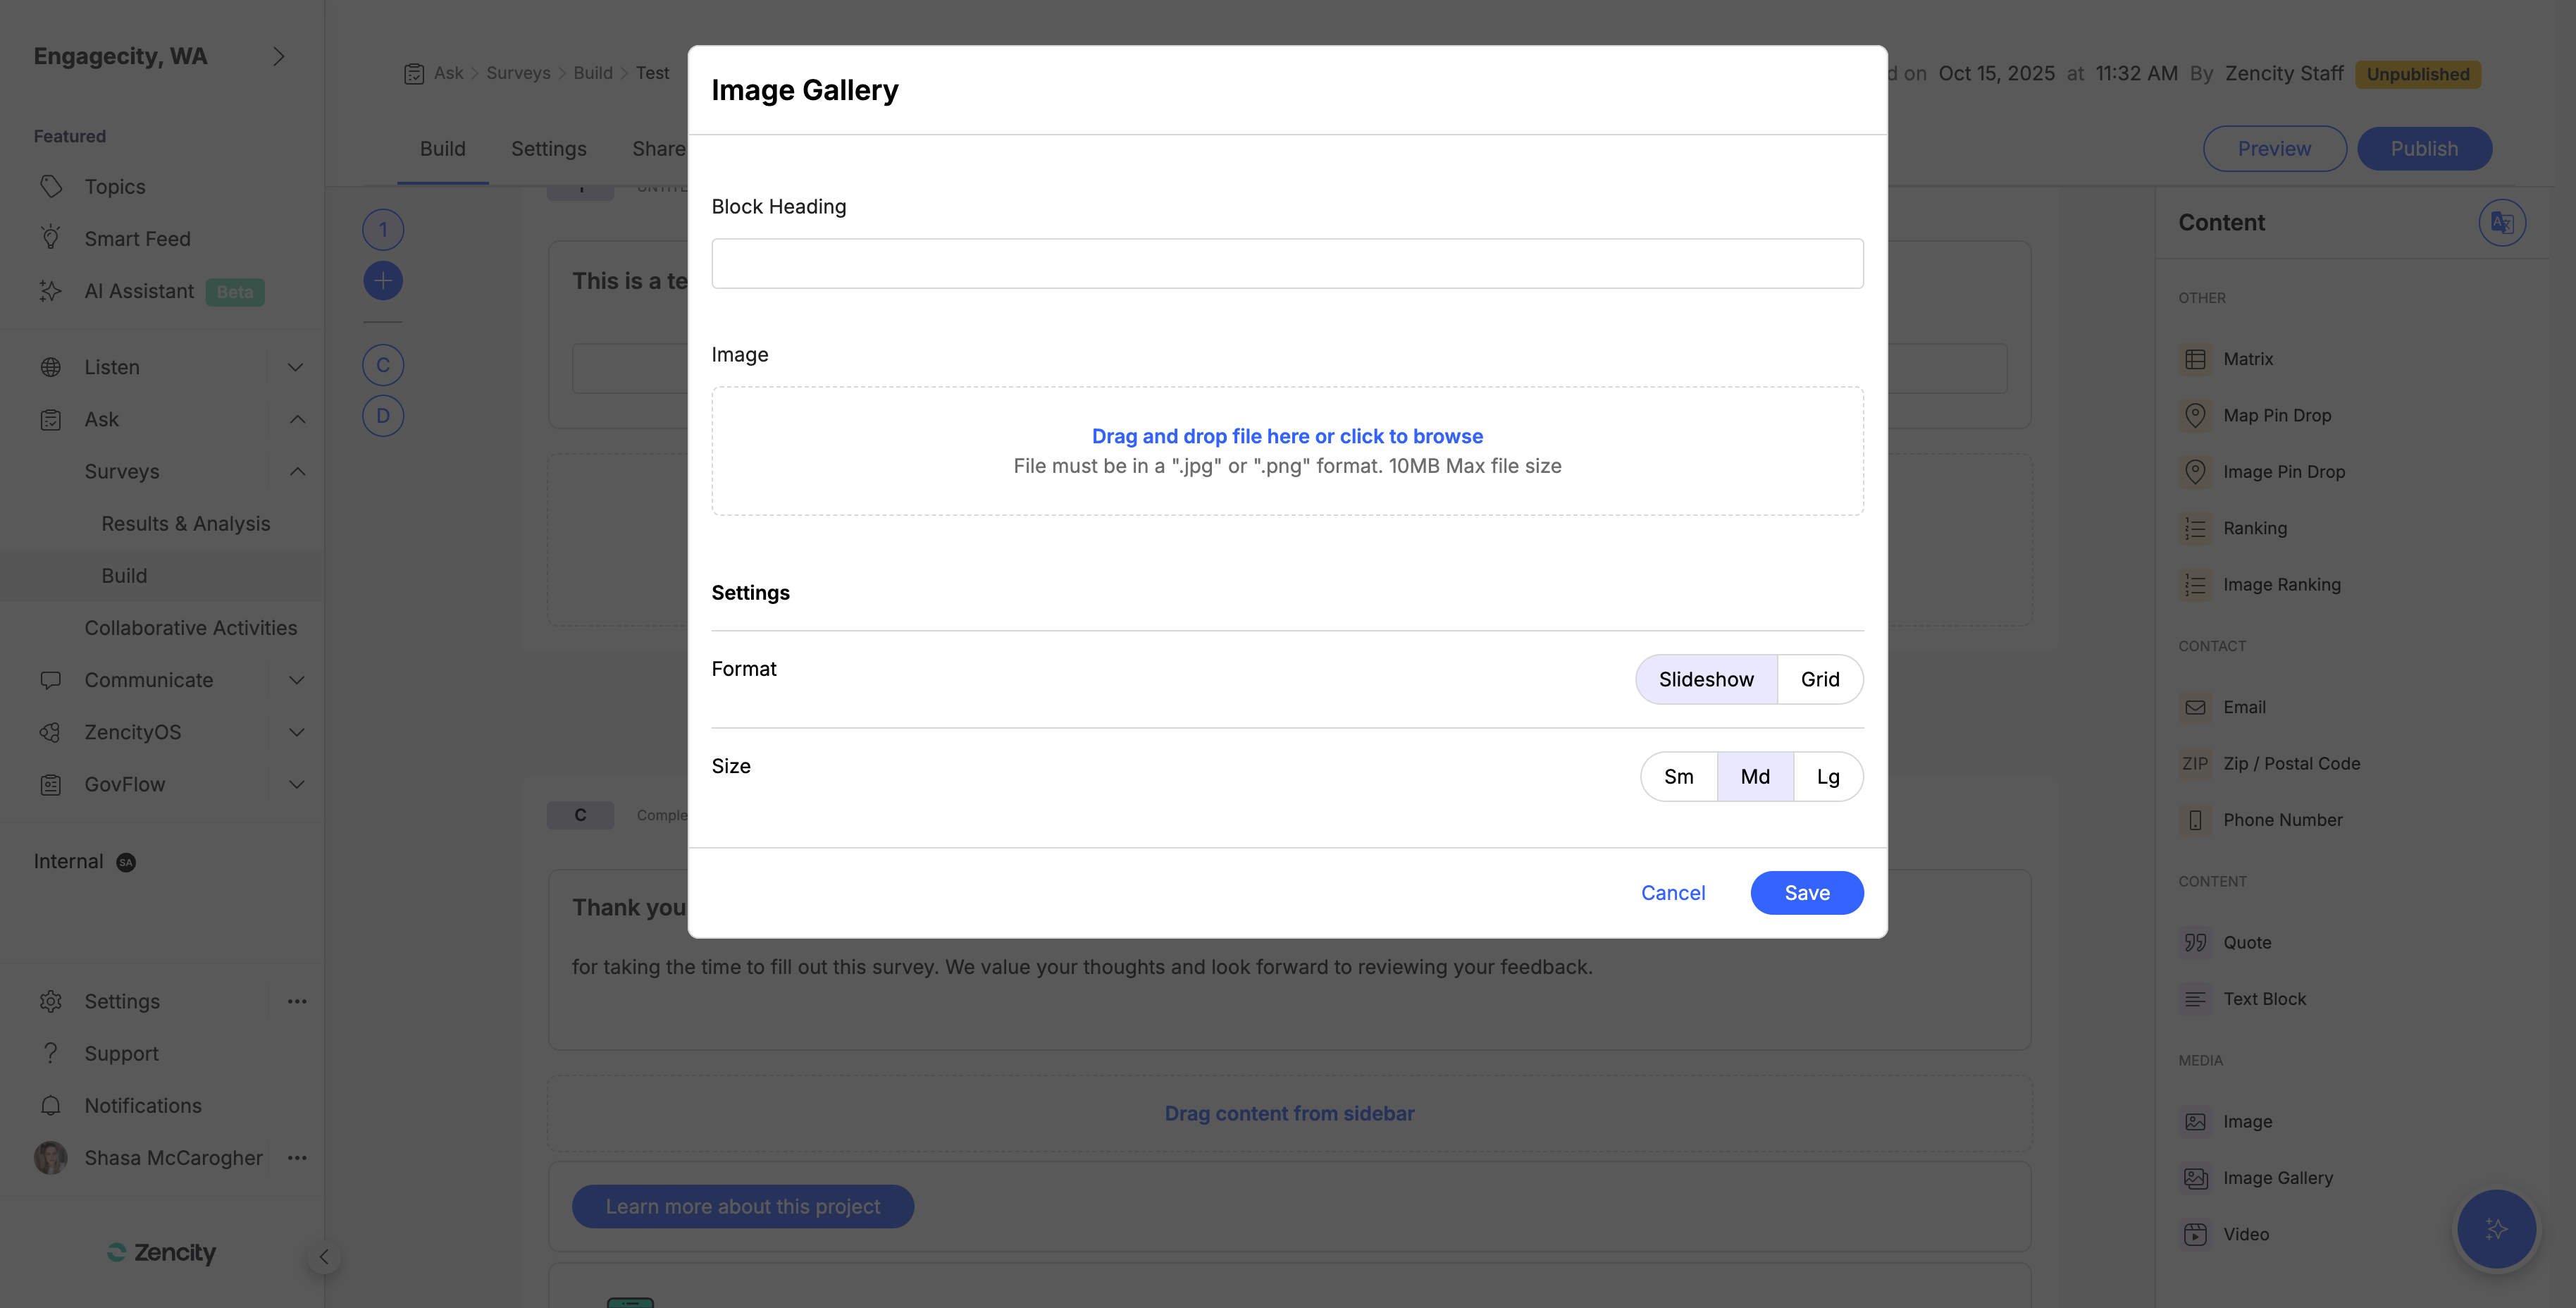Cancel the Image Gallery dialog
Viewport: 2576px width, 1308px height.
click(x=1672, y=892)
